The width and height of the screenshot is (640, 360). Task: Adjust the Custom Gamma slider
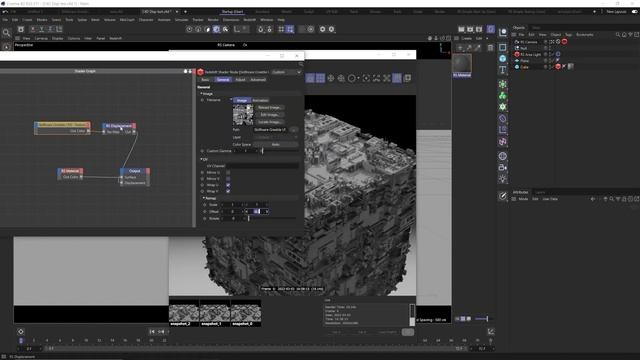pos(280,151)
